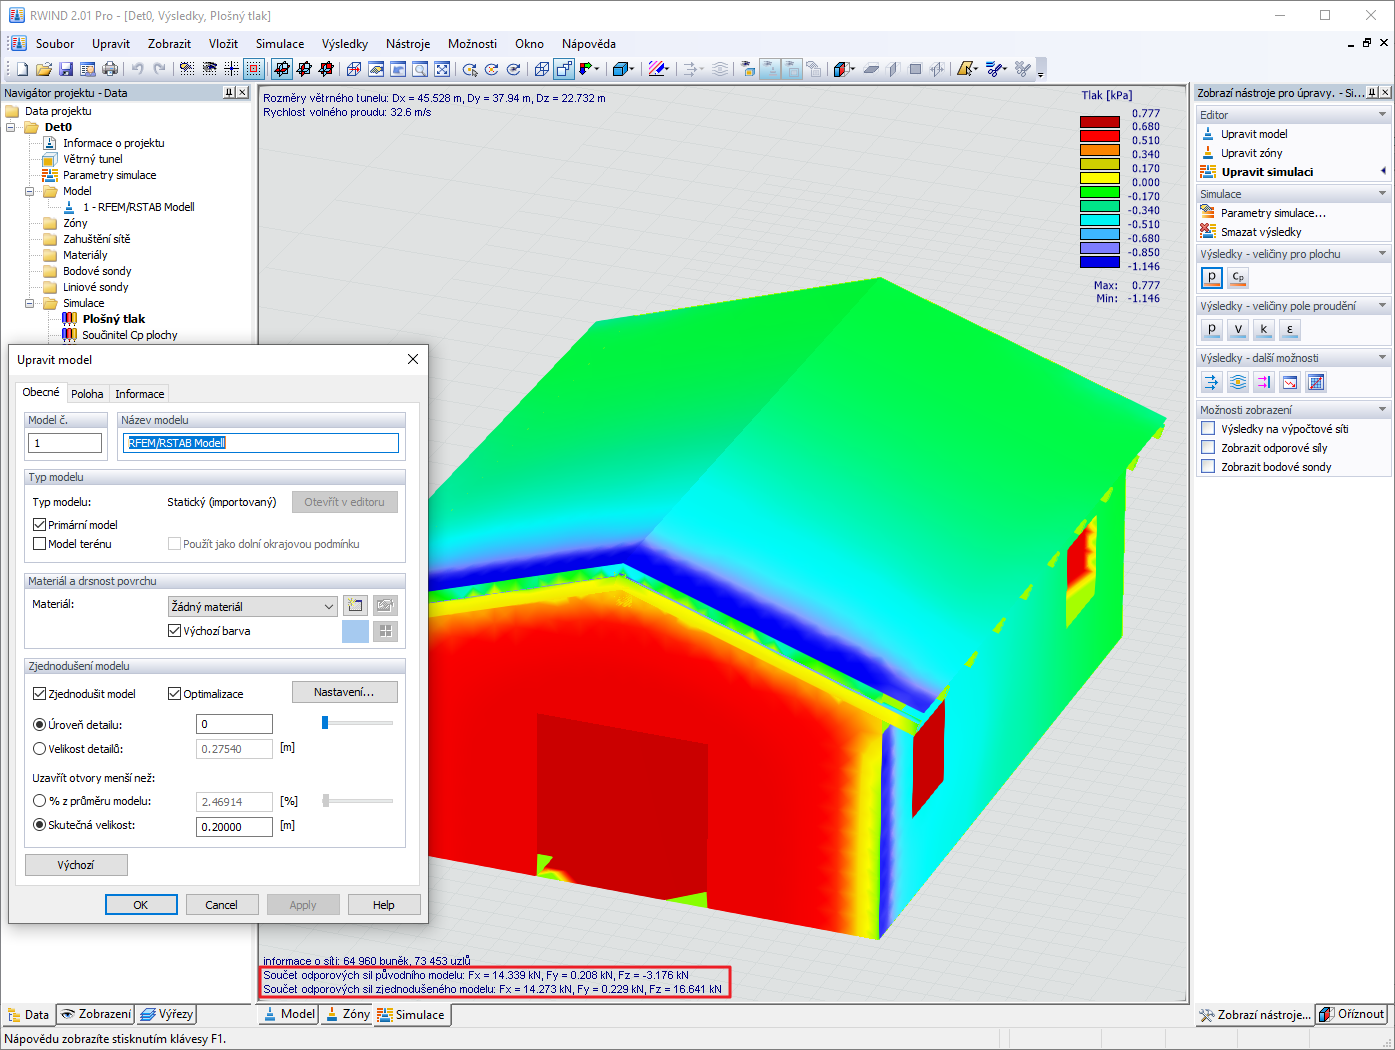Open the Nástroje menu
The width and height of the screenshot is (1395, 1050).
408,44
